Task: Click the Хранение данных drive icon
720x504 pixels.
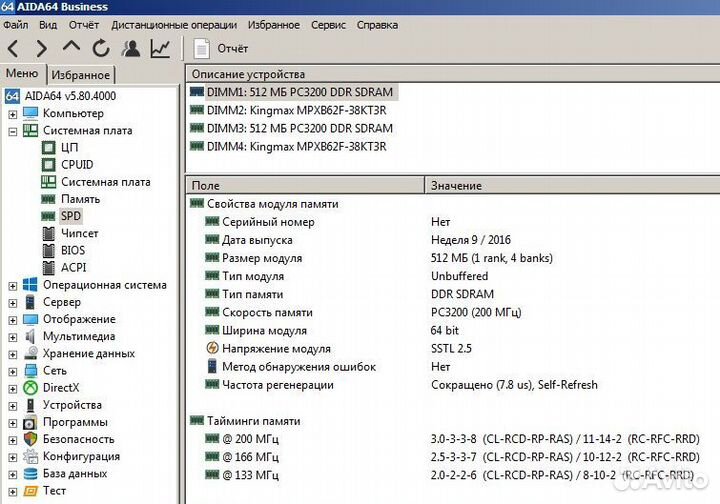Action: (x=31, y=353)
